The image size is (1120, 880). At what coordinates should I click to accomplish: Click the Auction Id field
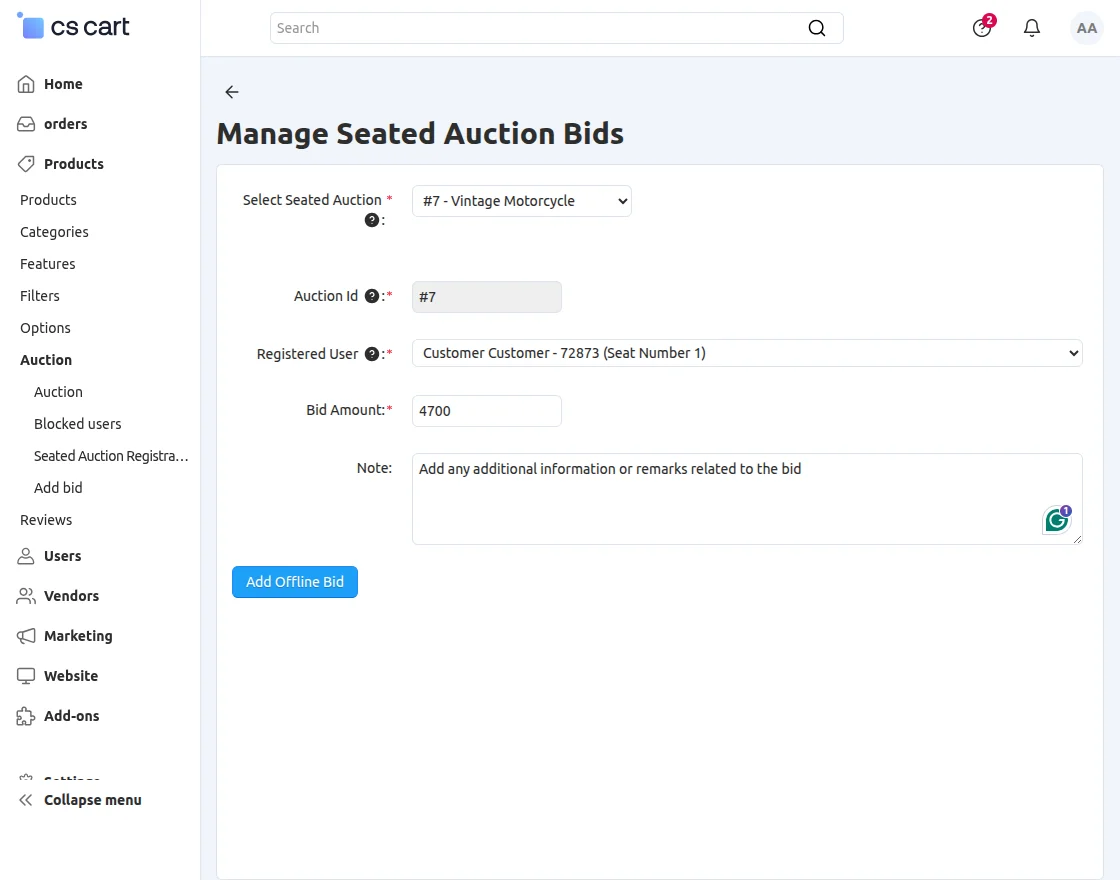coord(486,297)
